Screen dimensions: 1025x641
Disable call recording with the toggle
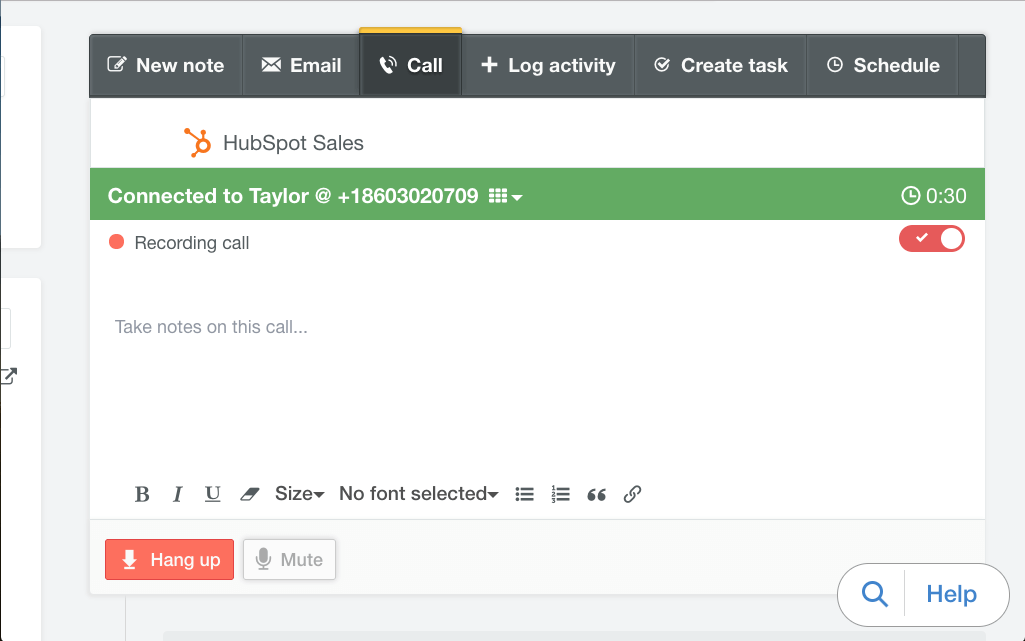(x=931, y=238)
